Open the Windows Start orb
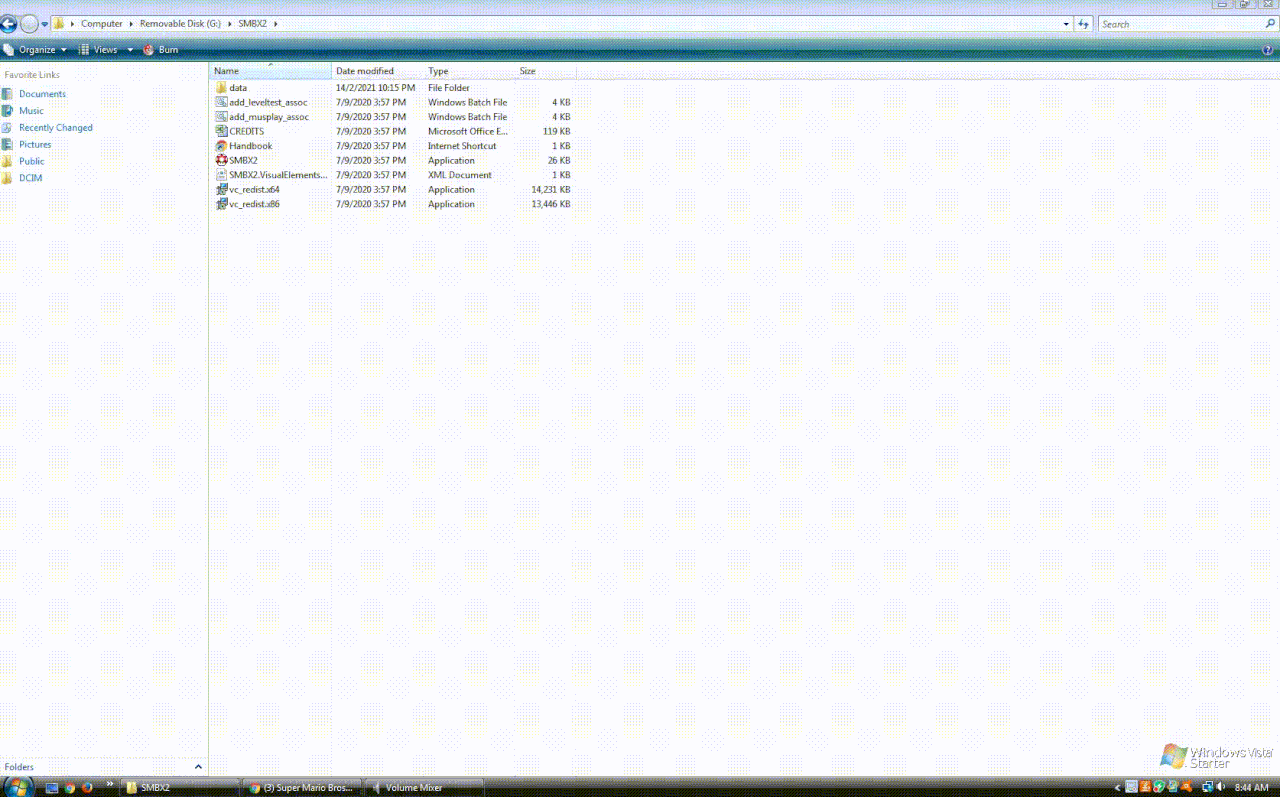The width and height of the screenshot is (1280, 797). (x=18, y=787)
